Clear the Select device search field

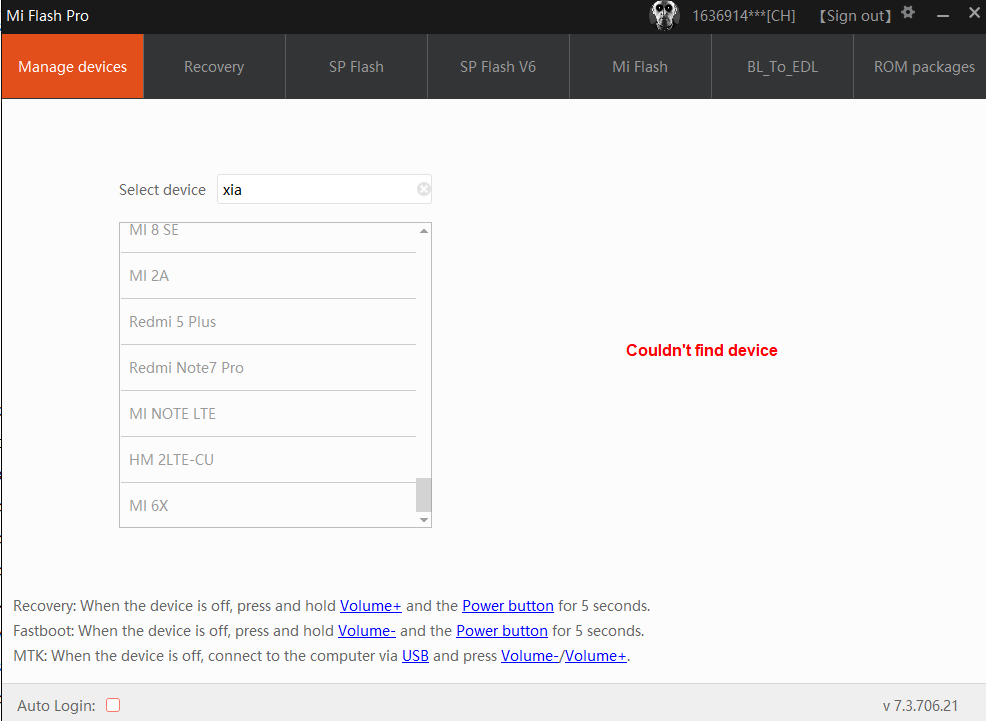[x=424, y=189]
